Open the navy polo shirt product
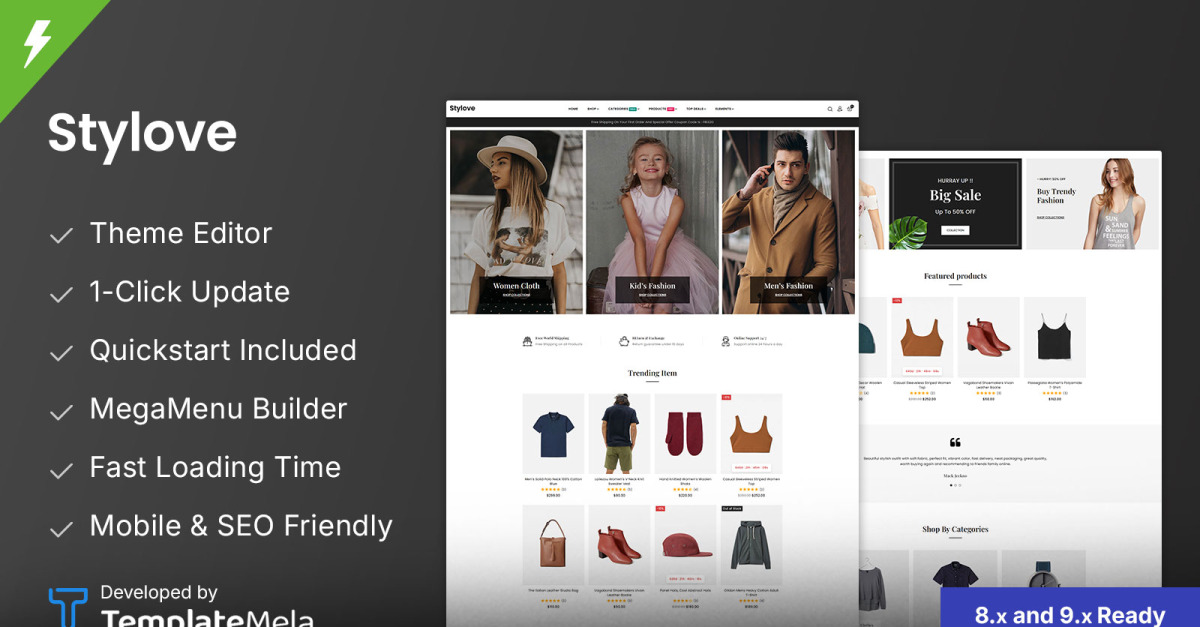Image resolution: width=1200 pixels, height=627 pixels. [x=553, y=433]
